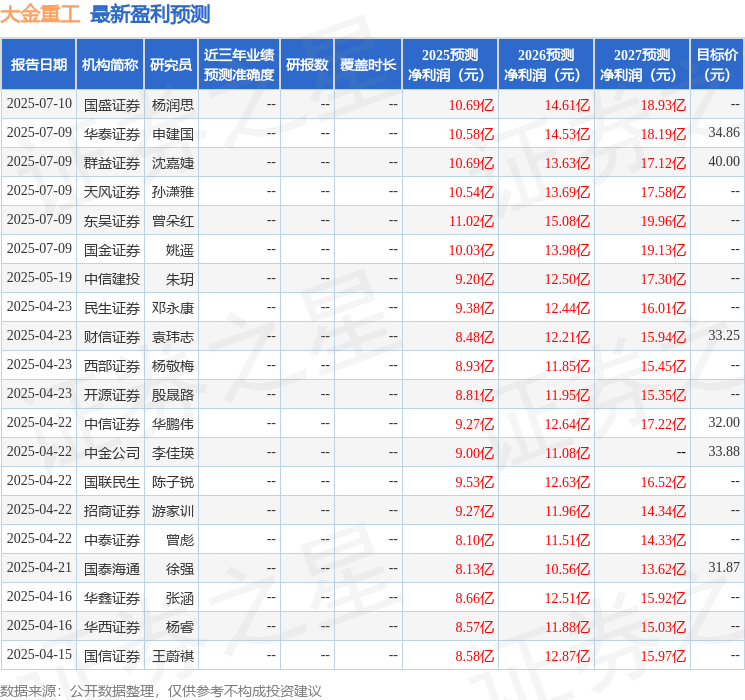Click researcher name 李佳瑛
Screen dimensions: 745x700
pyautogui.click(x=172, y=453)
